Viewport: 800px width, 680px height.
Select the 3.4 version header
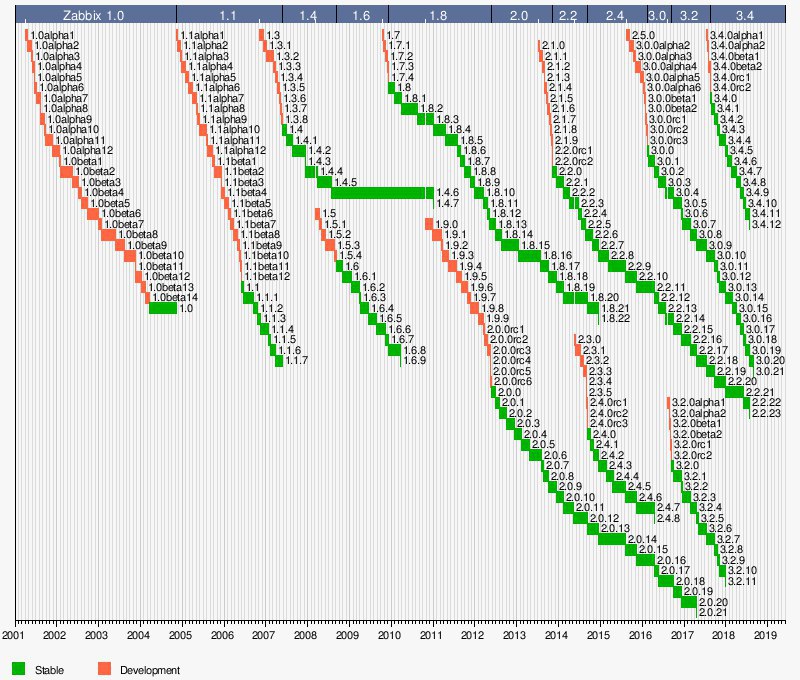[747, 15]
